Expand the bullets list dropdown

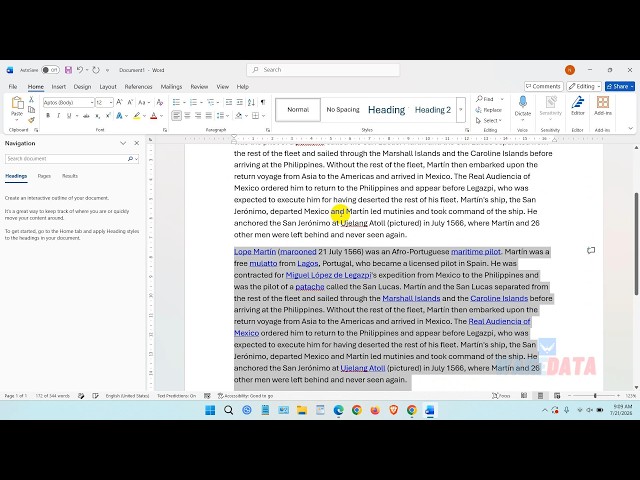(184, 102)
